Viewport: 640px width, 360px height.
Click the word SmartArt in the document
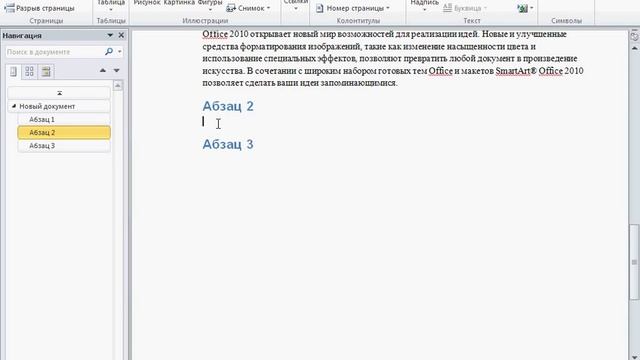(513, 71)
